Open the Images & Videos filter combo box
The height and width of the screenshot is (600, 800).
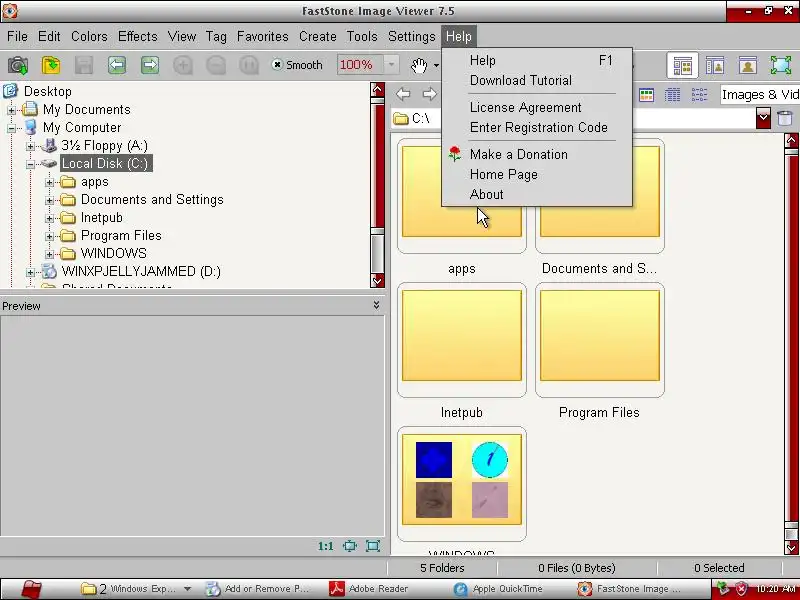pyautogui.click(x=760, y=95)
